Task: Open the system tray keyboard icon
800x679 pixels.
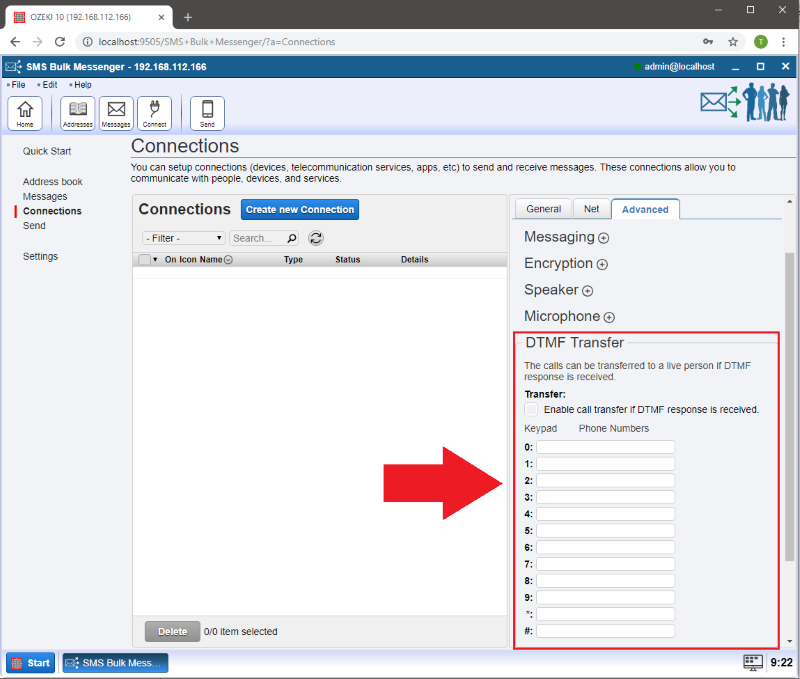Action: coord(753,662)
